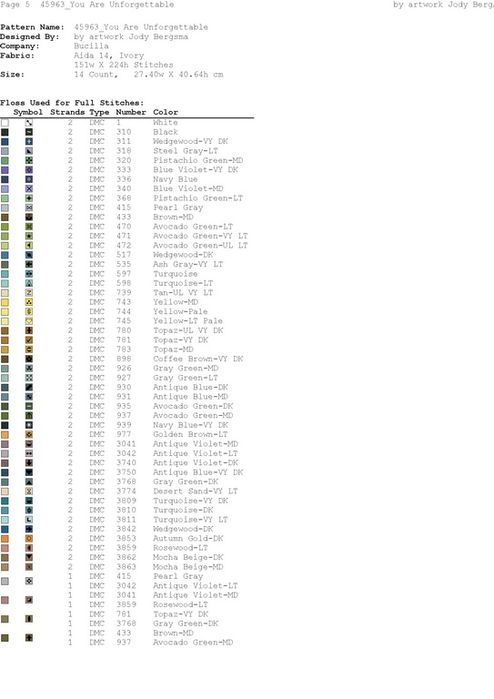Select the Turquoise-VY DK 3809 color swatch
Image resolution: width=494 pixels, height=699 pixels.
(x=5, y=501)
